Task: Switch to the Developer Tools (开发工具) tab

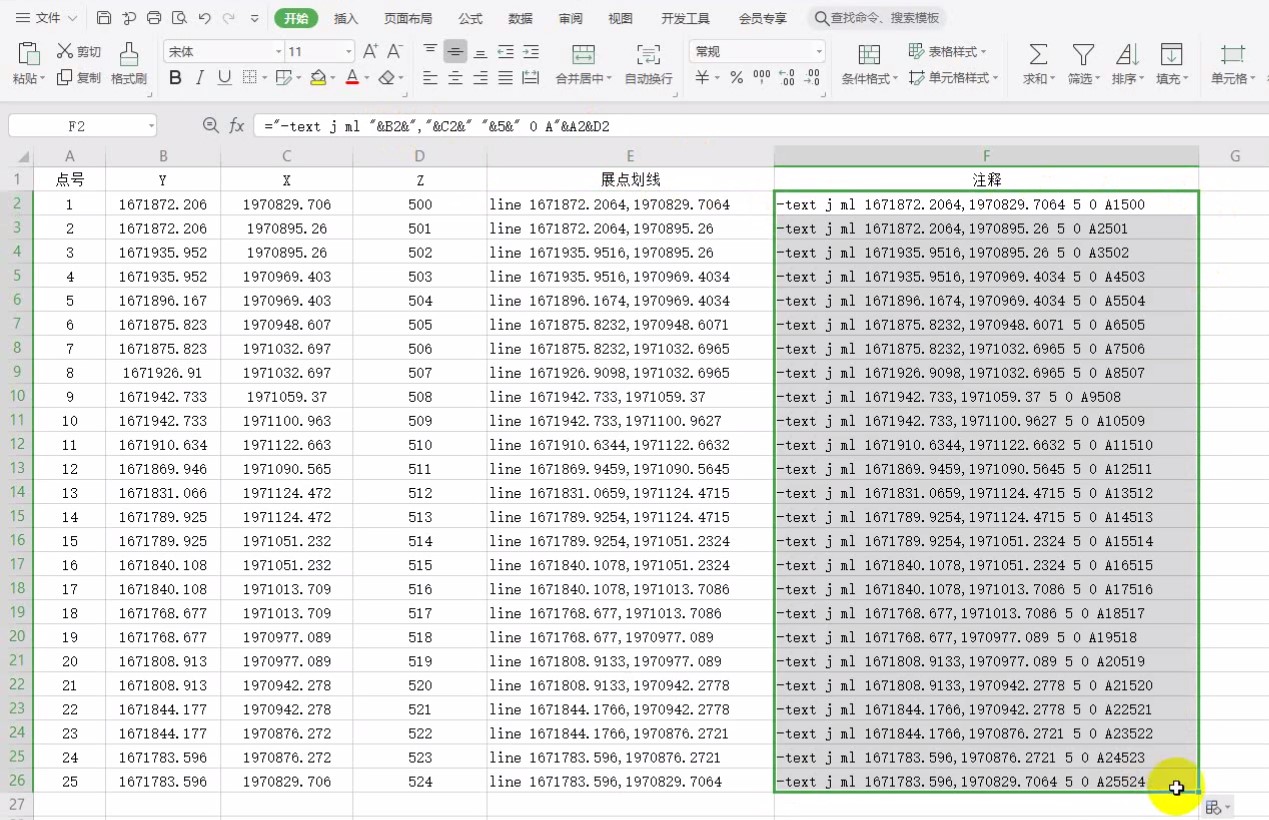Action: (685, 18)
